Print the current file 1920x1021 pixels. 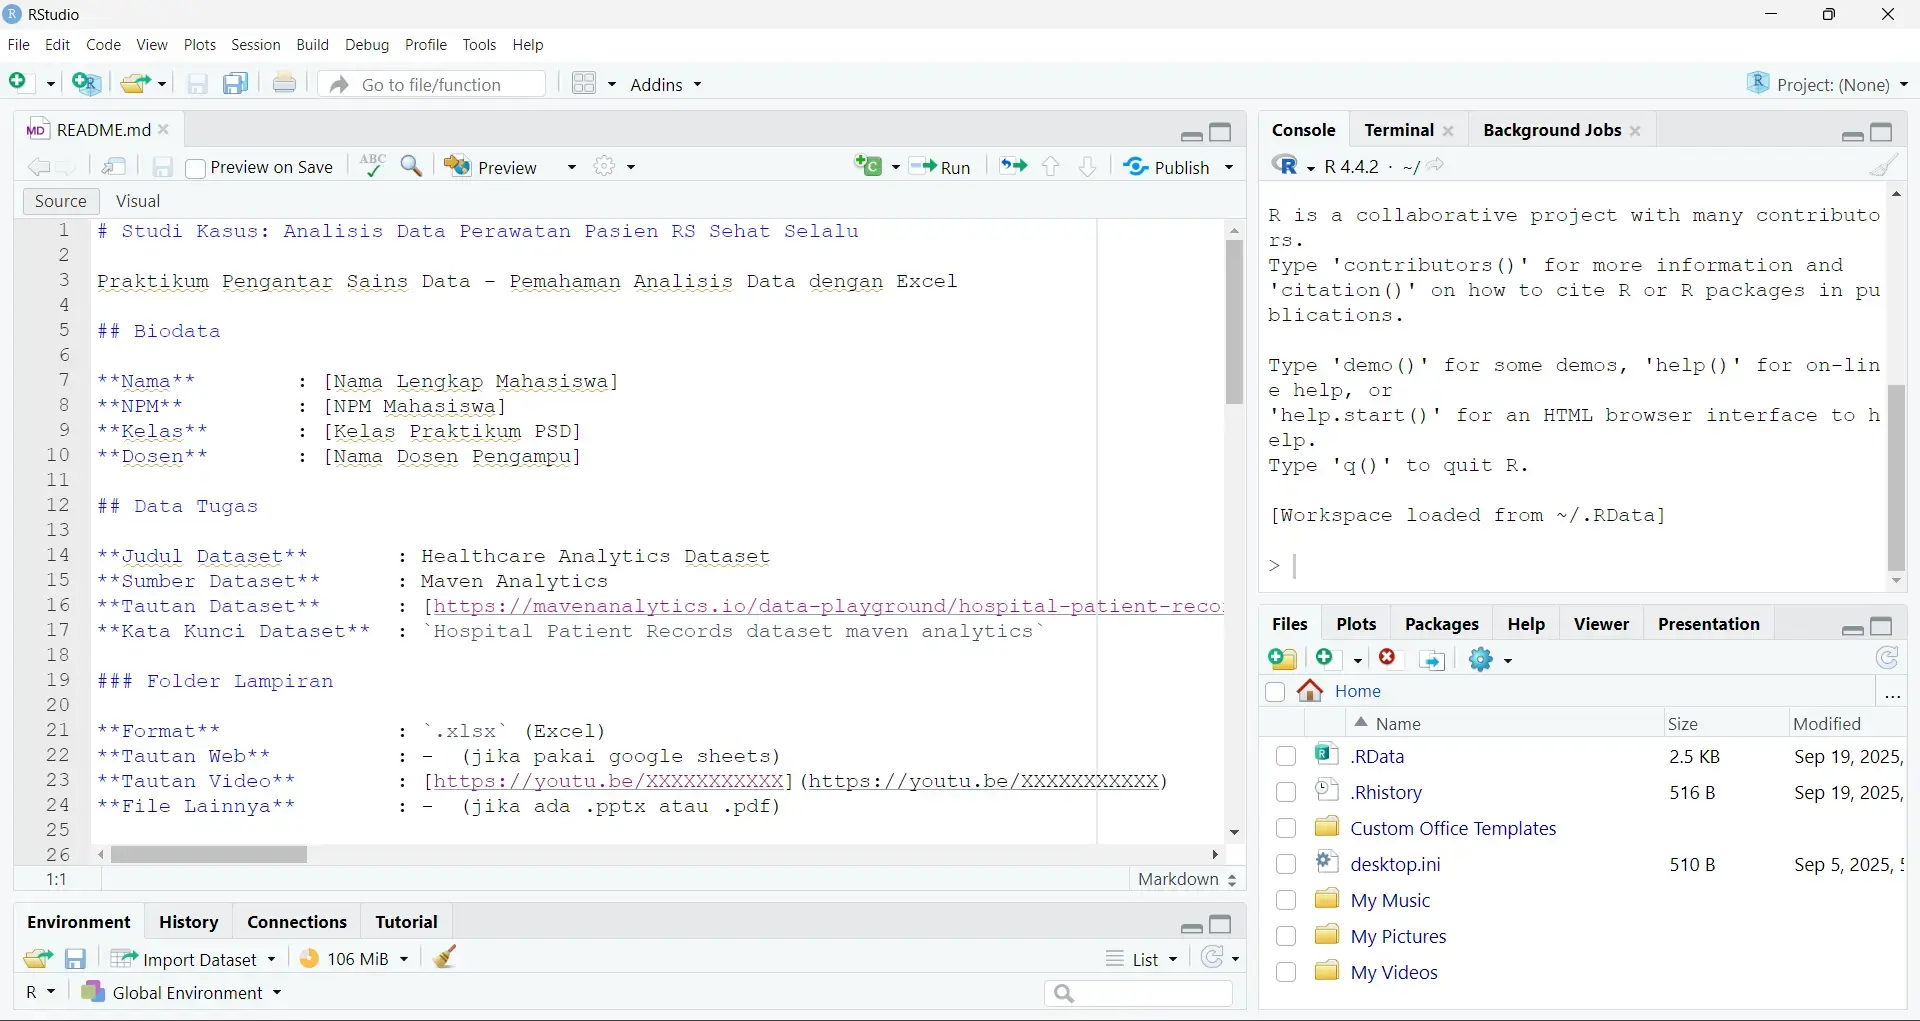coord(284,84)
